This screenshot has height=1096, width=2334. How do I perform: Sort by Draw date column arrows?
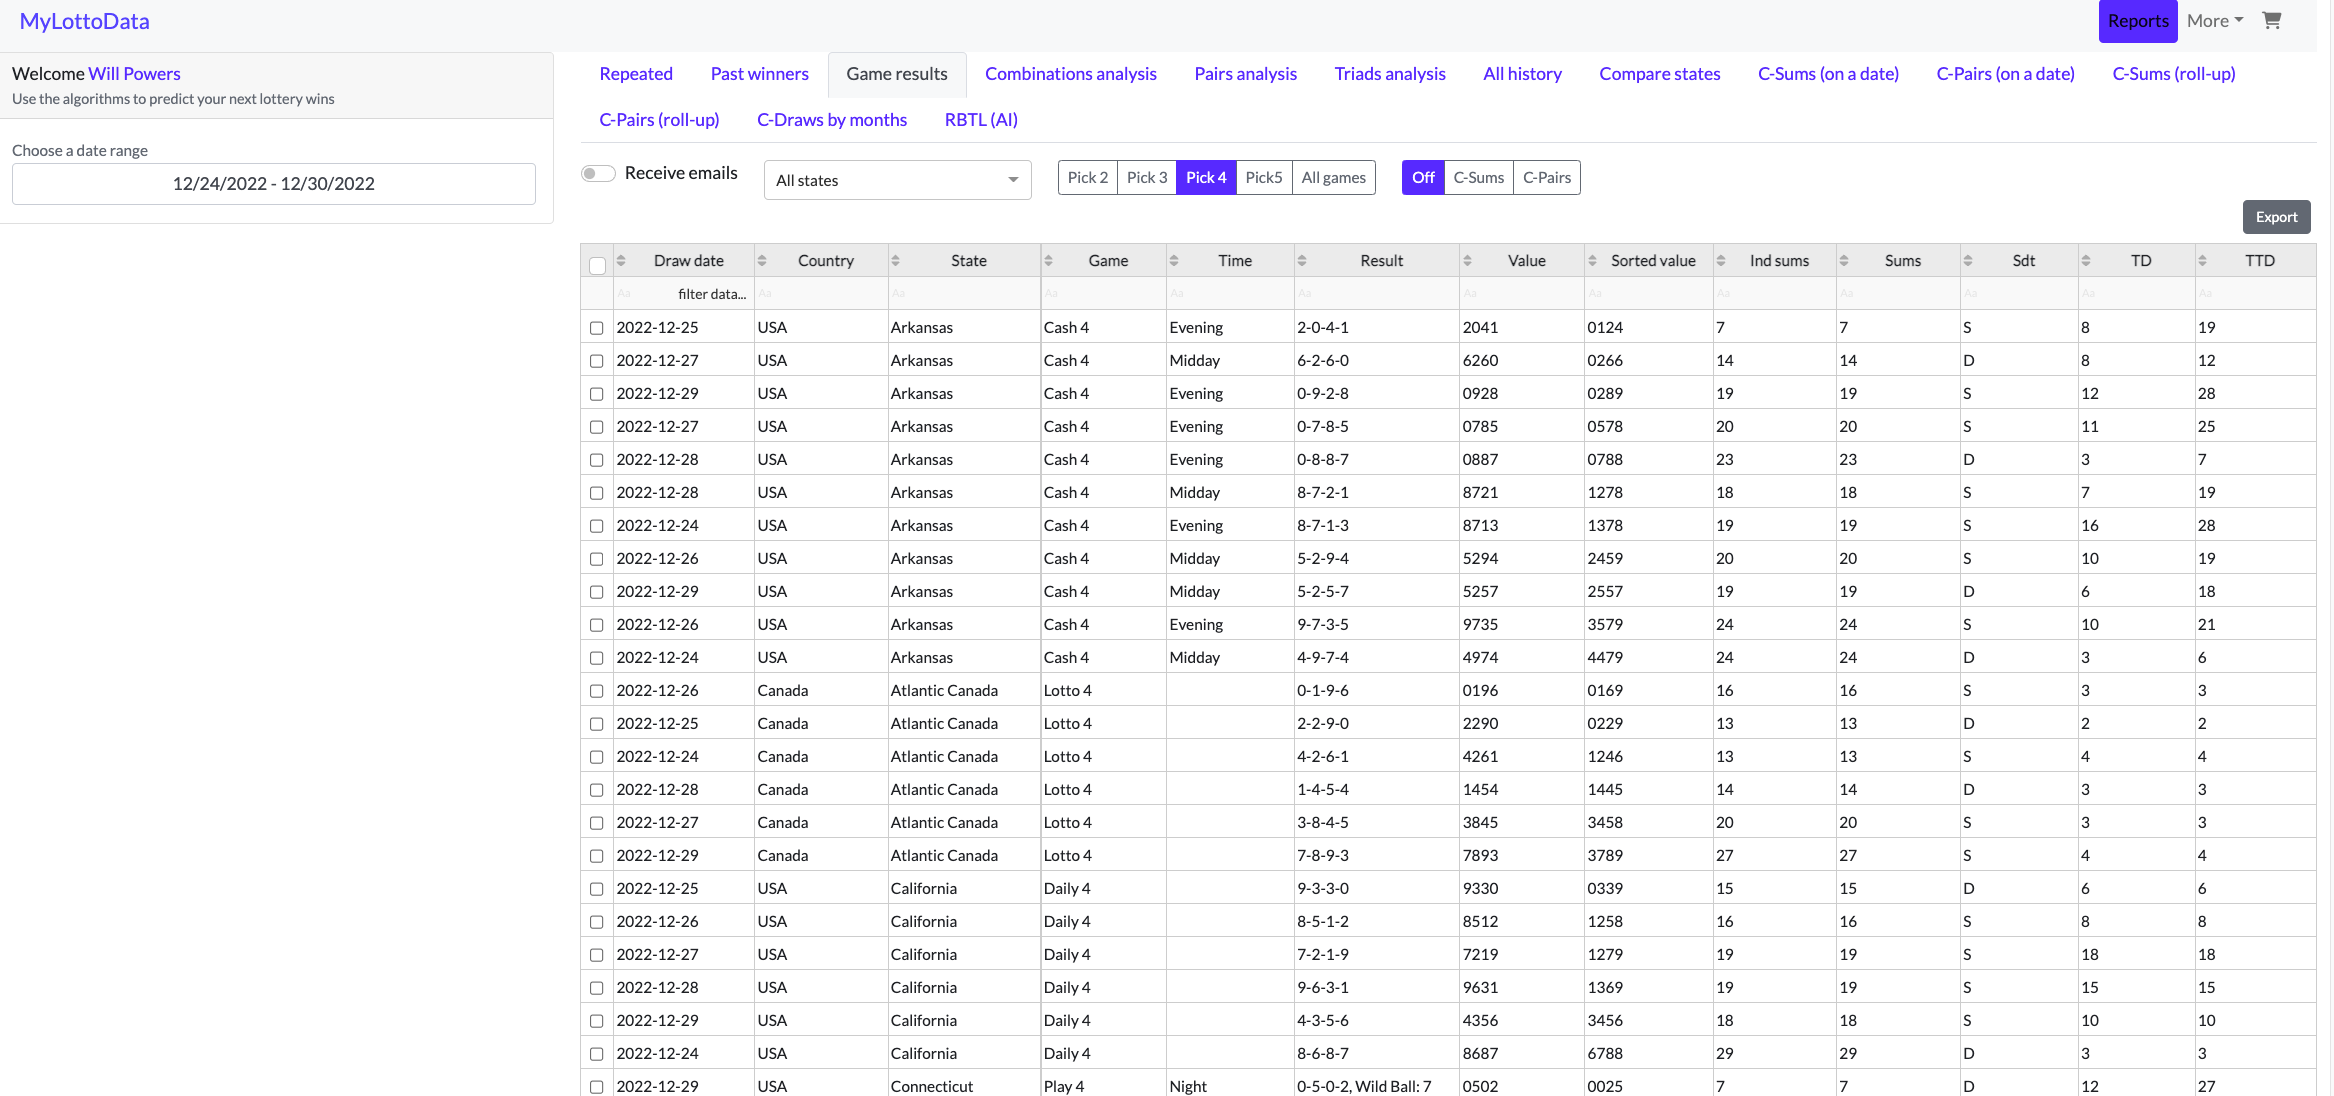click(621, 261)
